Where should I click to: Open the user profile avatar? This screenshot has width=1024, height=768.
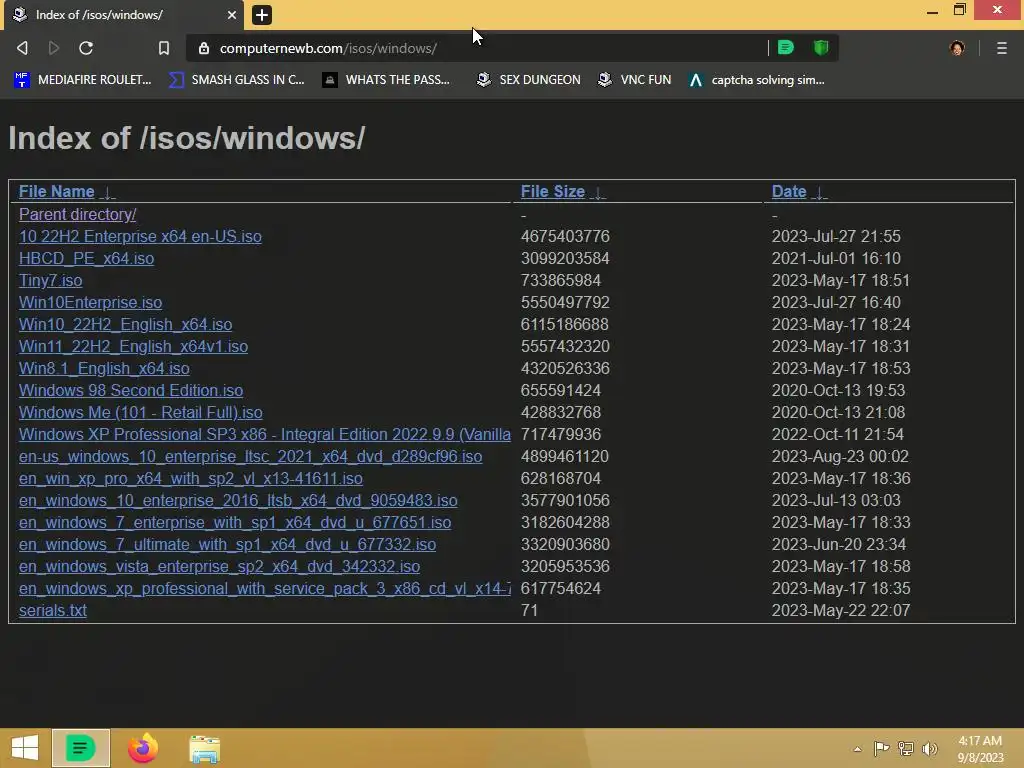pos(957,48)
